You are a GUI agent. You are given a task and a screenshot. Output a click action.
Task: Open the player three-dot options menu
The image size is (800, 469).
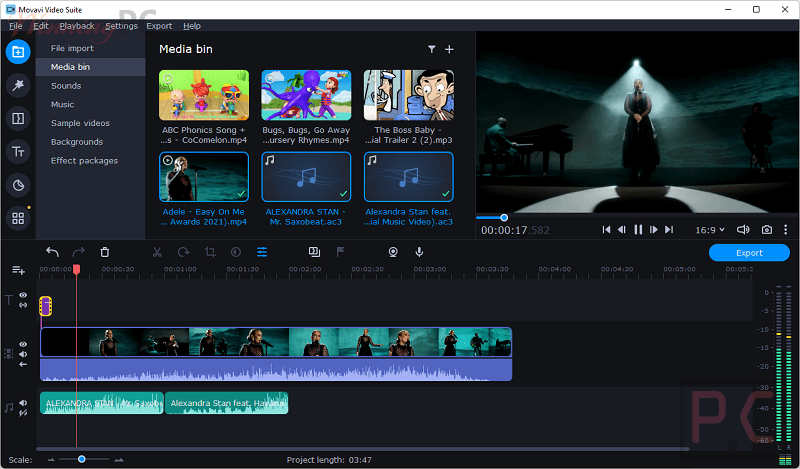786,230
